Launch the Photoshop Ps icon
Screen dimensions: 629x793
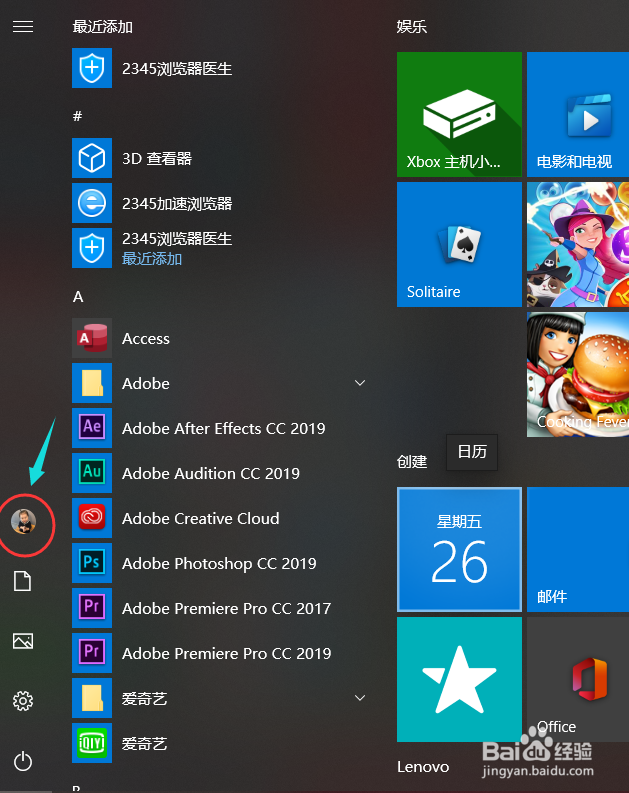click(x=92, y=563)
